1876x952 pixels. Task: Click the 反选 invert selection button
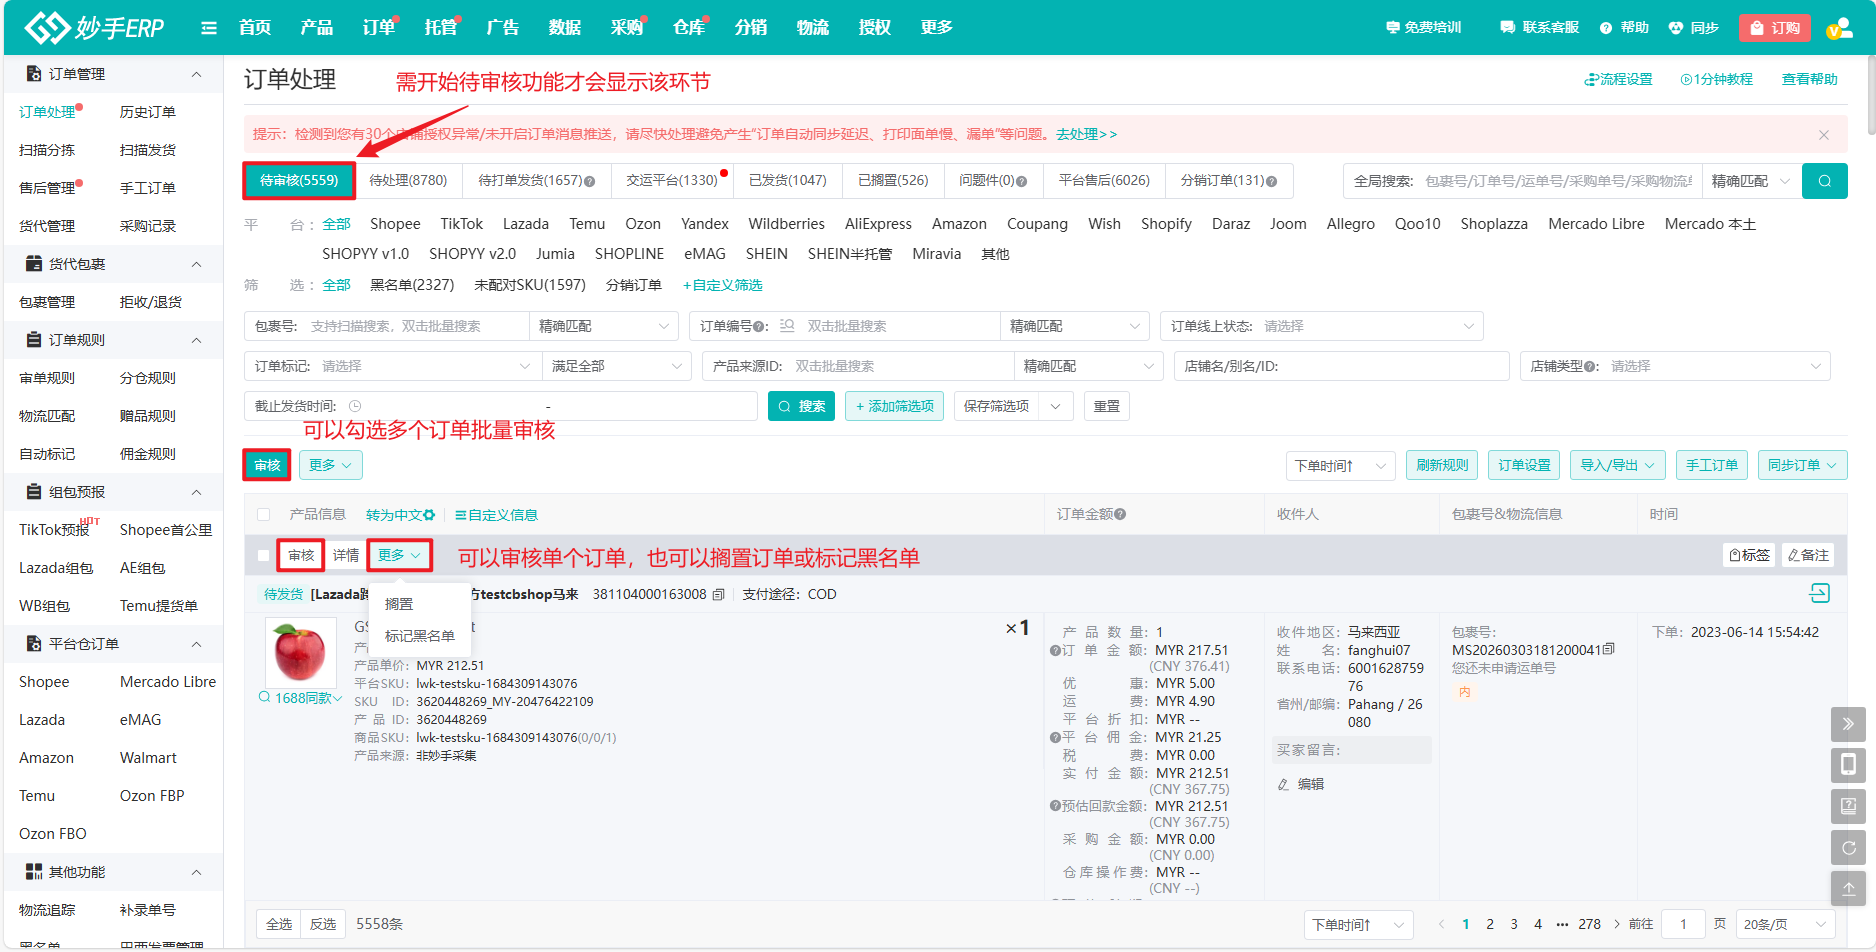323,924
